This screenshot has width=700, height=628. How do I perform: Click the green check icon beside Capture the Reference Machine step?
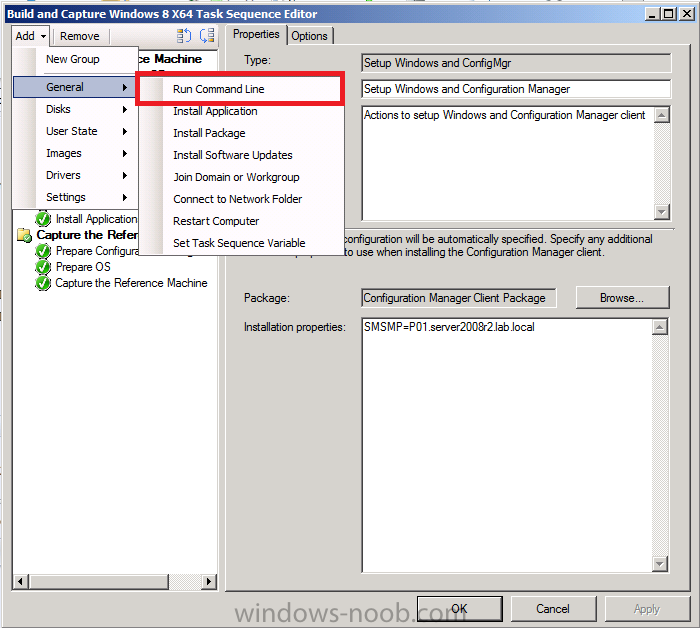(43, 283)
